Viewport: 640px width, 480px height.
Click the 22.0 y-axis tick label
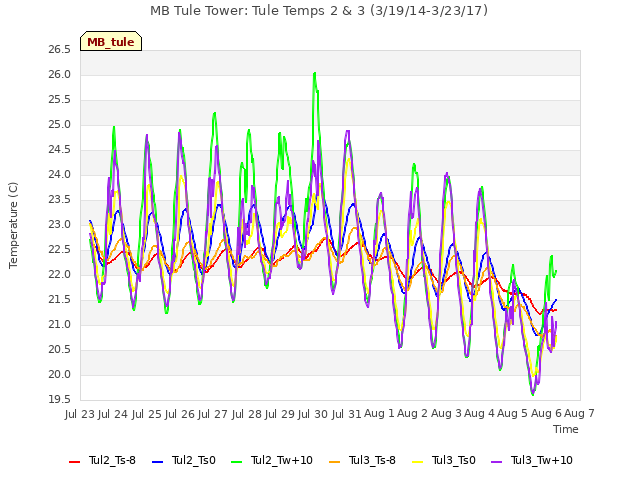pos(60,275)
